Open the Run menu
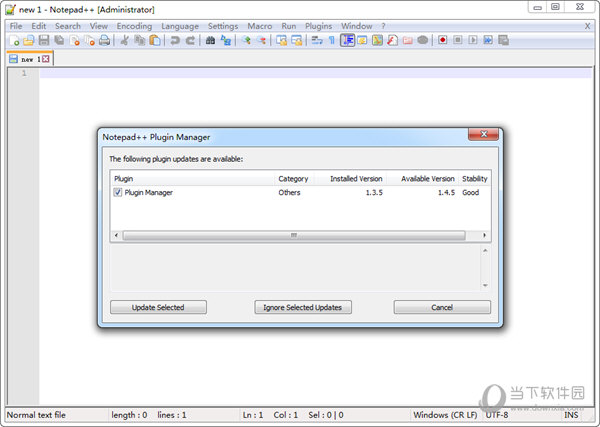Image resolution: width=600 pixels, height=427 pixels. tap(289, 26)
